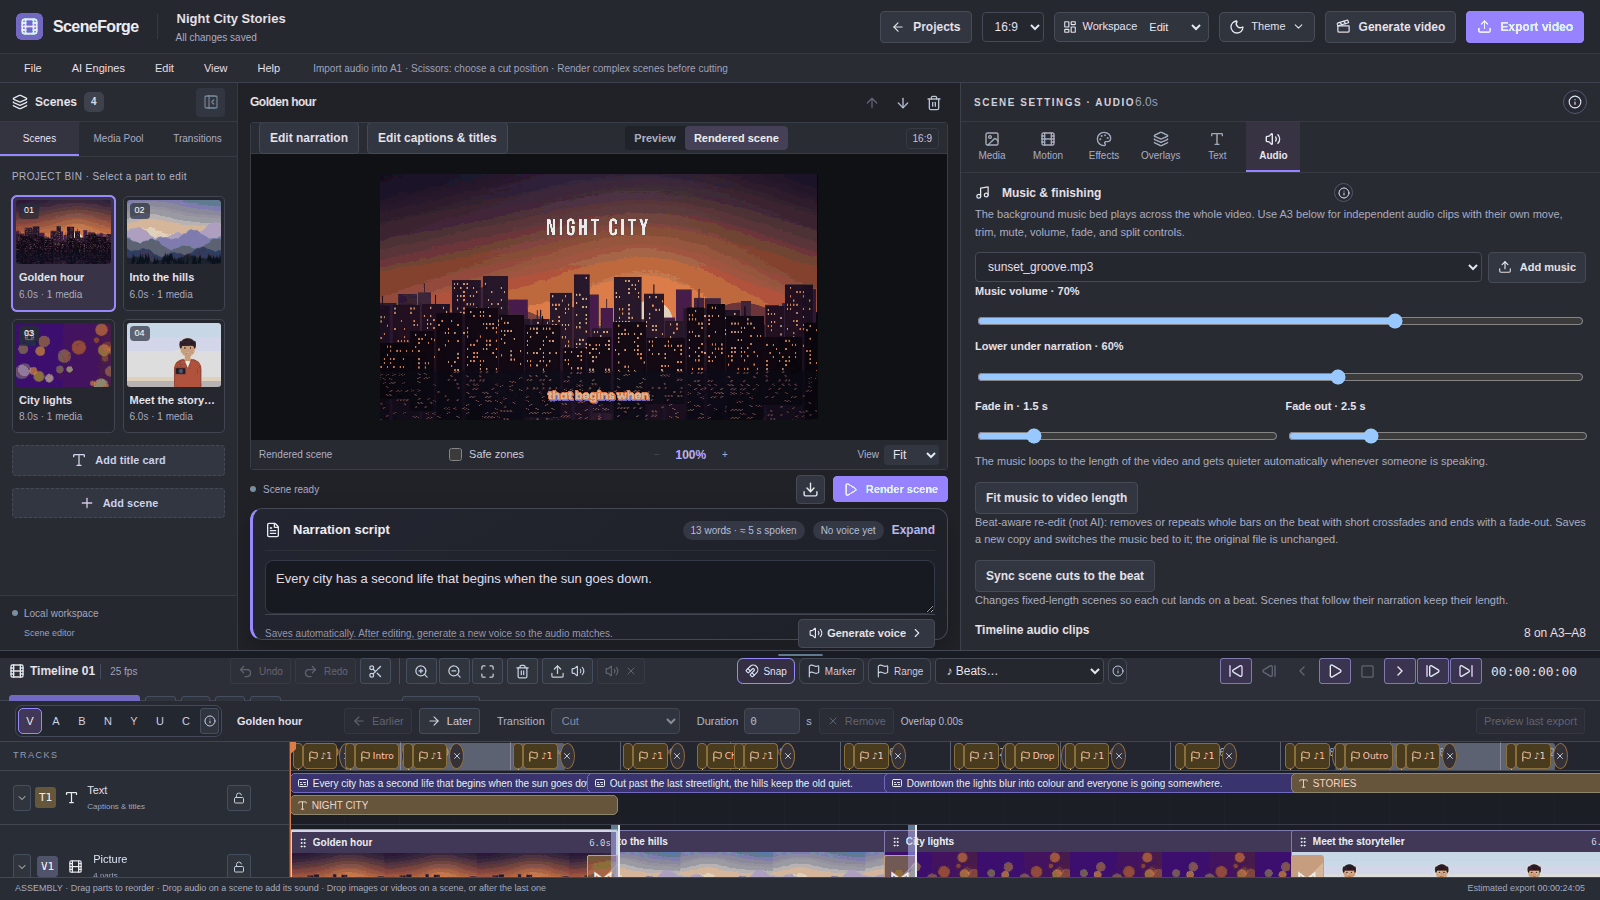Zoom out on the timeline
Viewport: 1600px width, 900px height.
click(x=454, y=671)
